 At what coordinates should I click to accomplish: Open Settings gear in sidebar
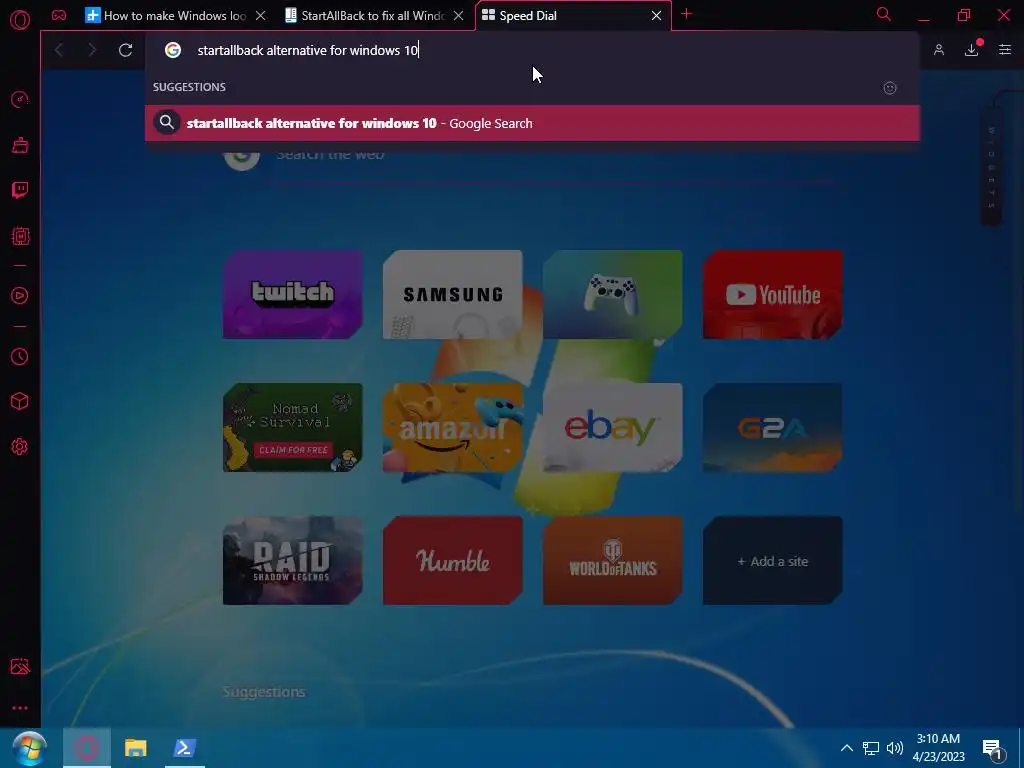(20, 447)
